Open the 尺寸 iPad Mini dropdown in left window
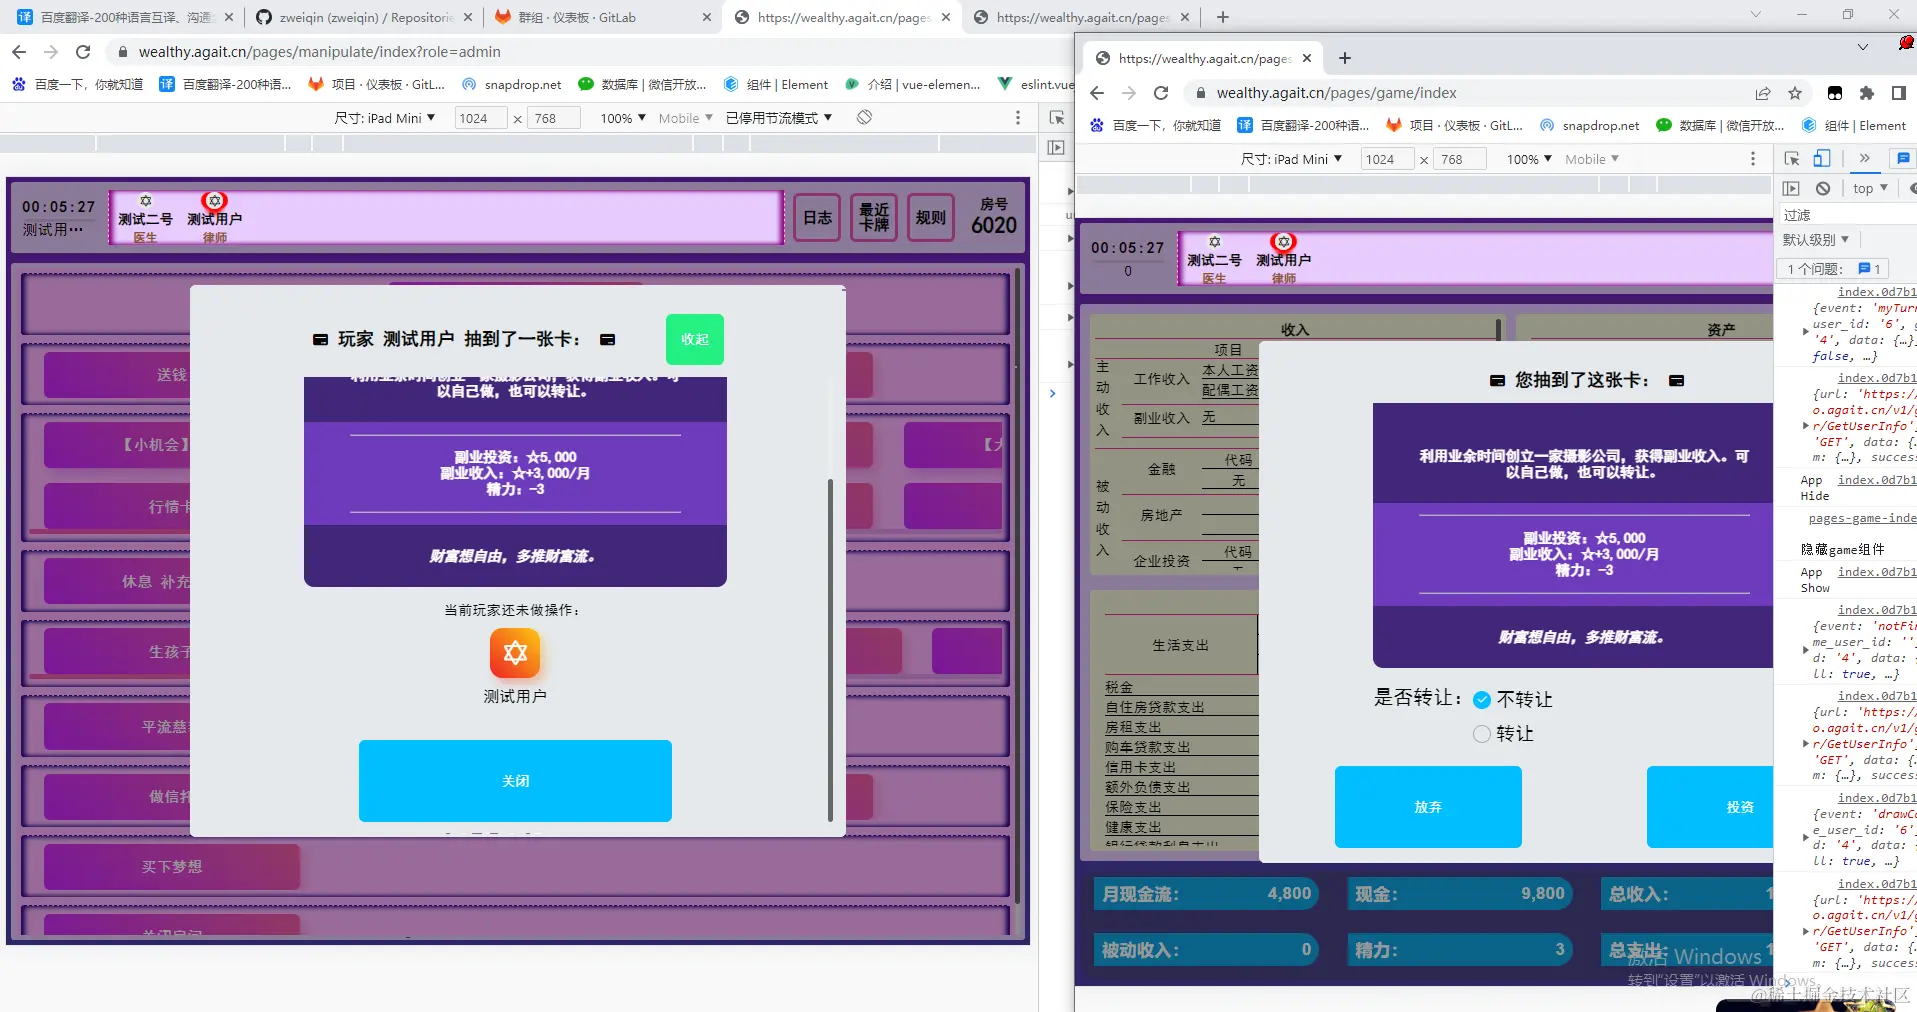 point(385,118)
